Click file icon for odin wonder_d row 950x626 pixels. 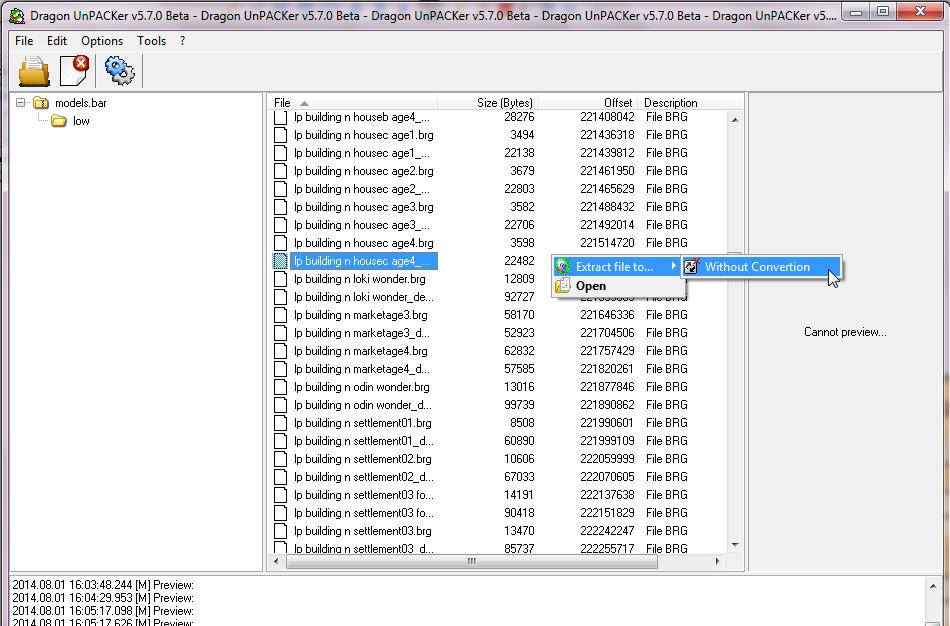pos(281,405)
